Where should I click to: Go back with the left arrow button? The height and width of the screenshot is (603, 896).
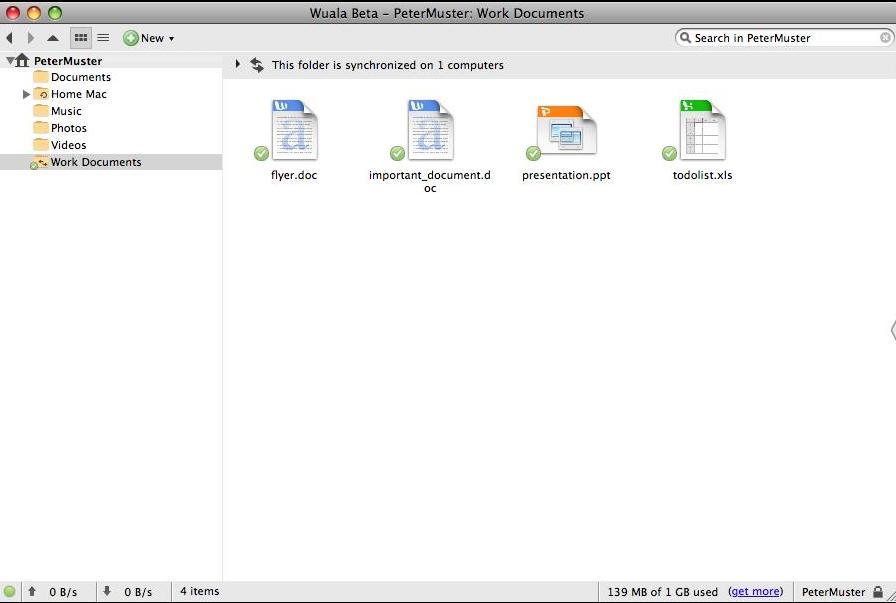click(x=10, y=38)
